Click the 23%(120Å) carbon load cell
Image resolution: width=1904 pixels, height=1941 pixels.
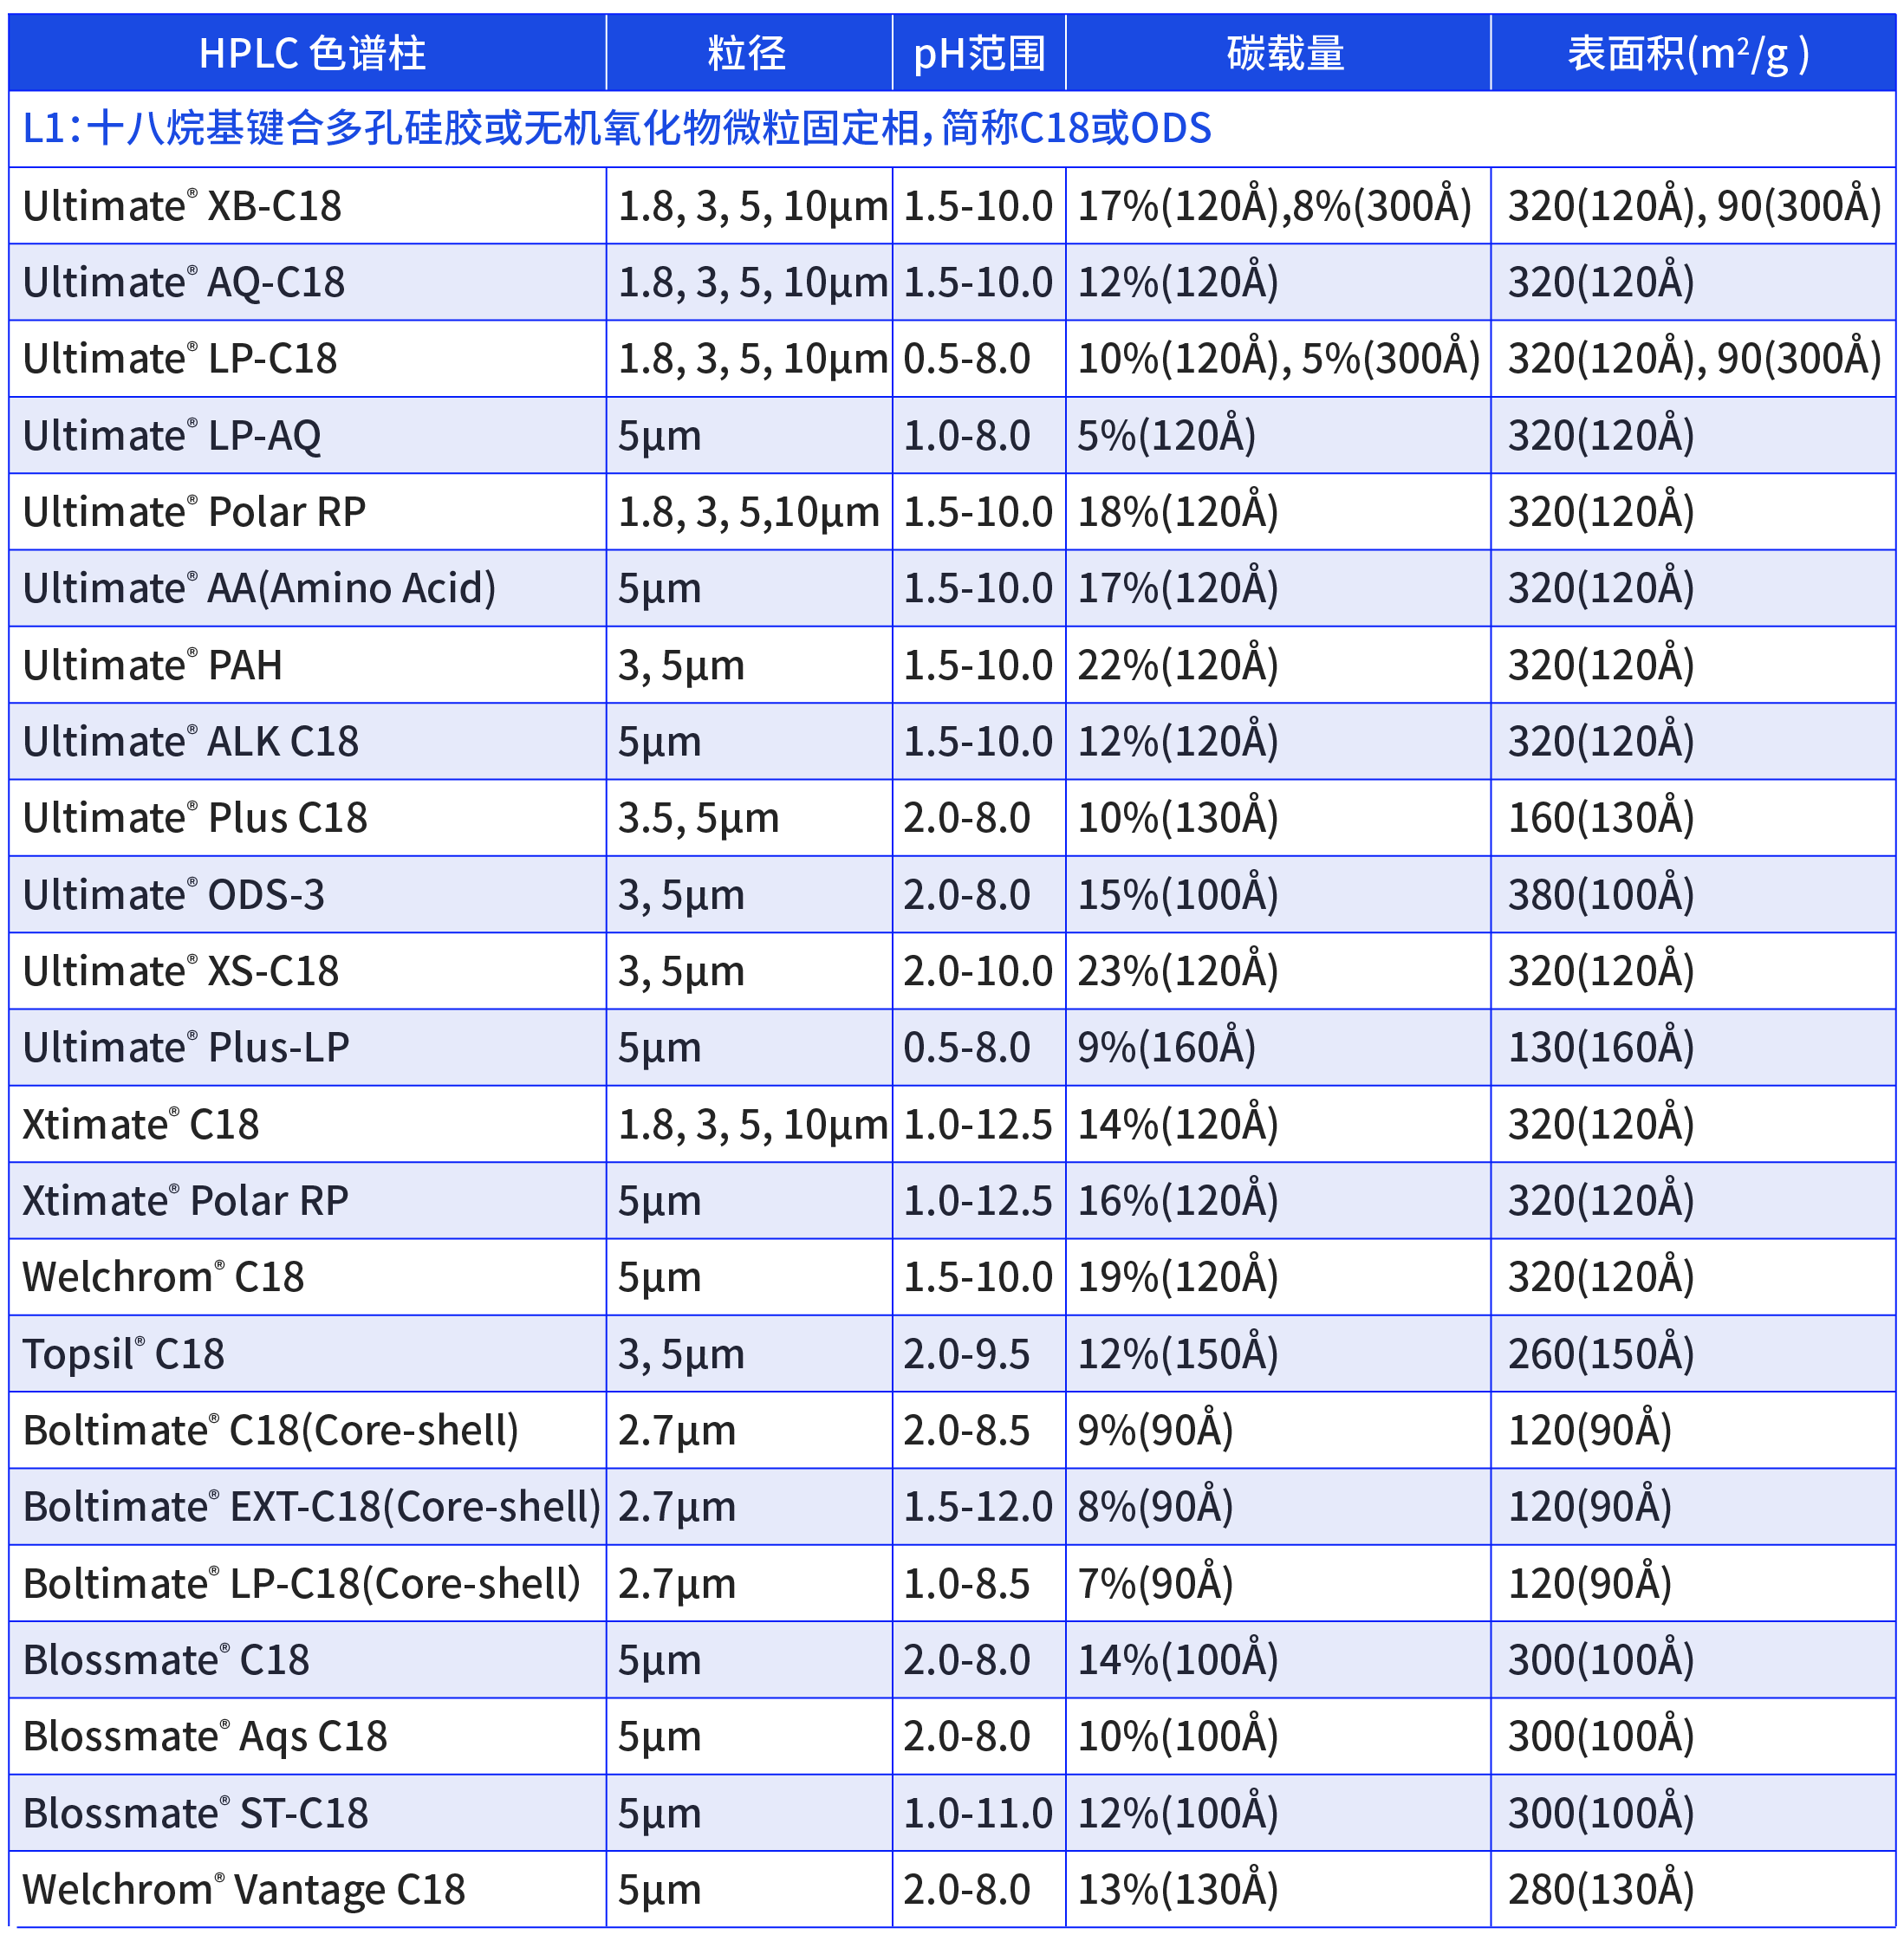click(x=1178, y=971)
